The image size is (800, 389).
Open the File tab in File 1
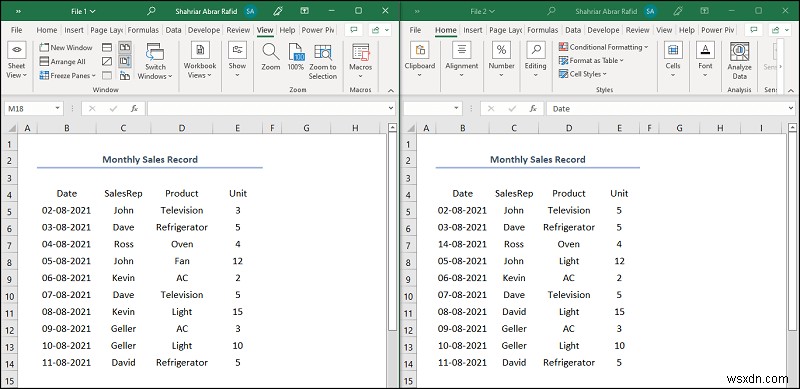point(16,30)
